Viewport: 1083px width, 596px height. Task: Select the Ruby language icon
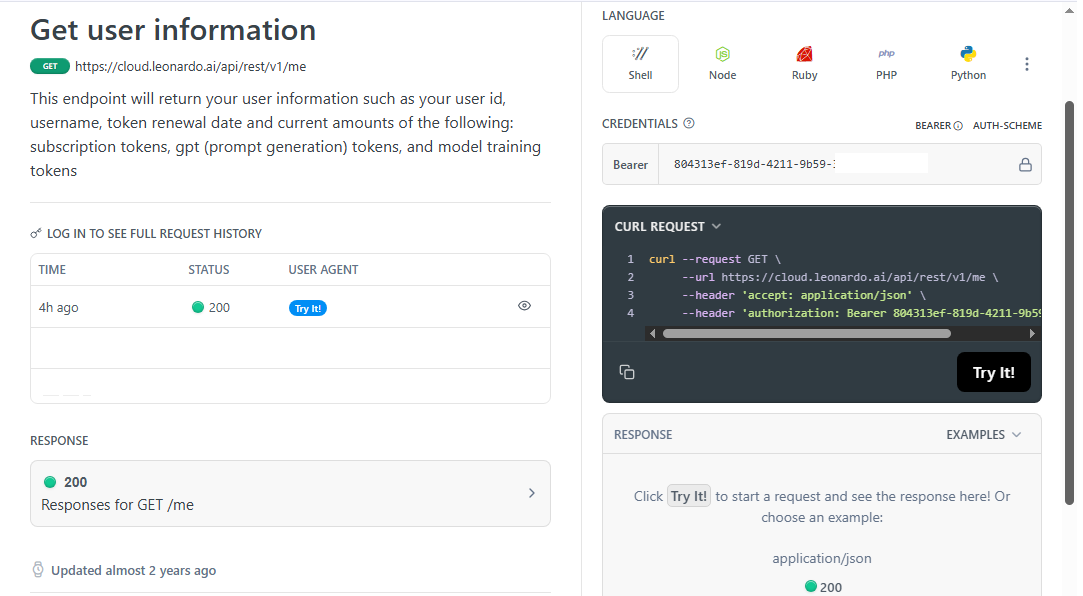coord(805,64)
